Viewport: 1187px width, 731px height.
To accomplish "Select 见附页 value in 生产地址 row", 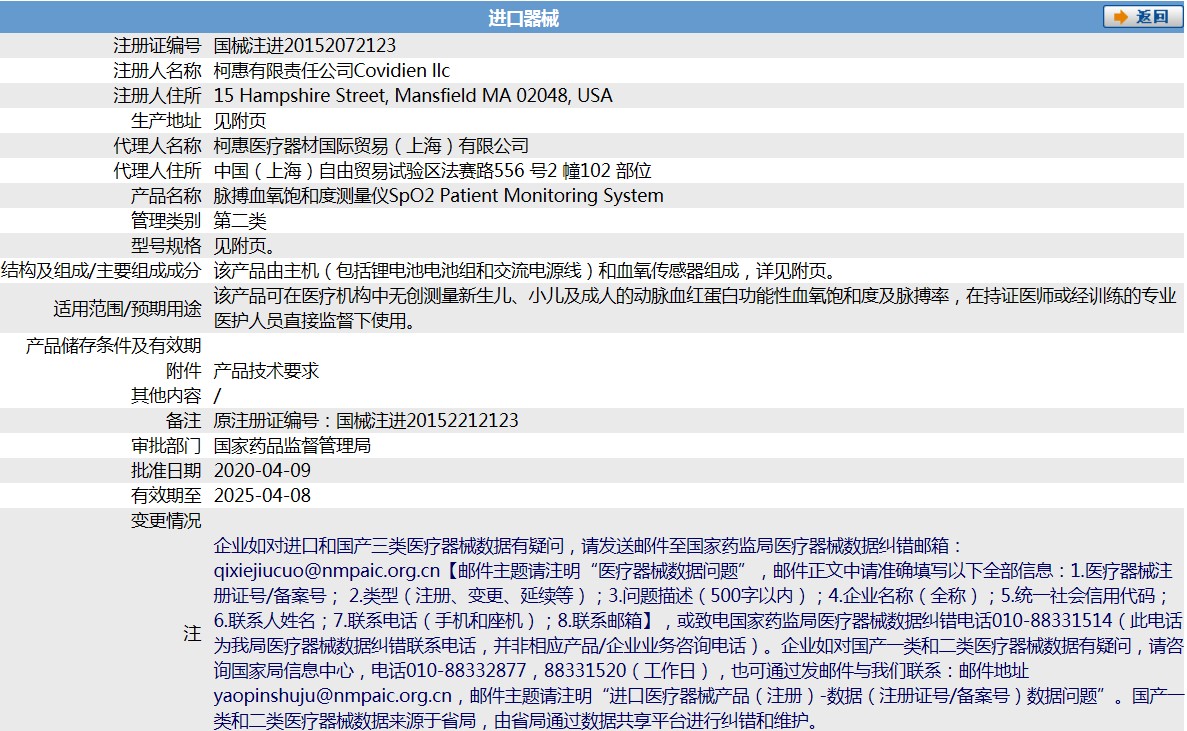I will click(240, 120).
